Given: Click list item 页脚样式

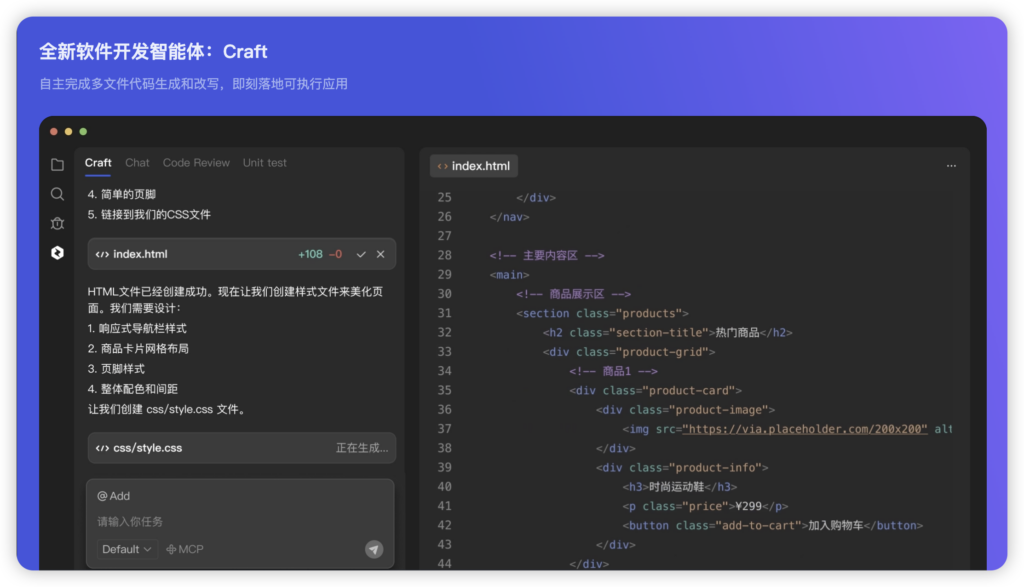Looking at the screenshot, I should tap(116, 369).
